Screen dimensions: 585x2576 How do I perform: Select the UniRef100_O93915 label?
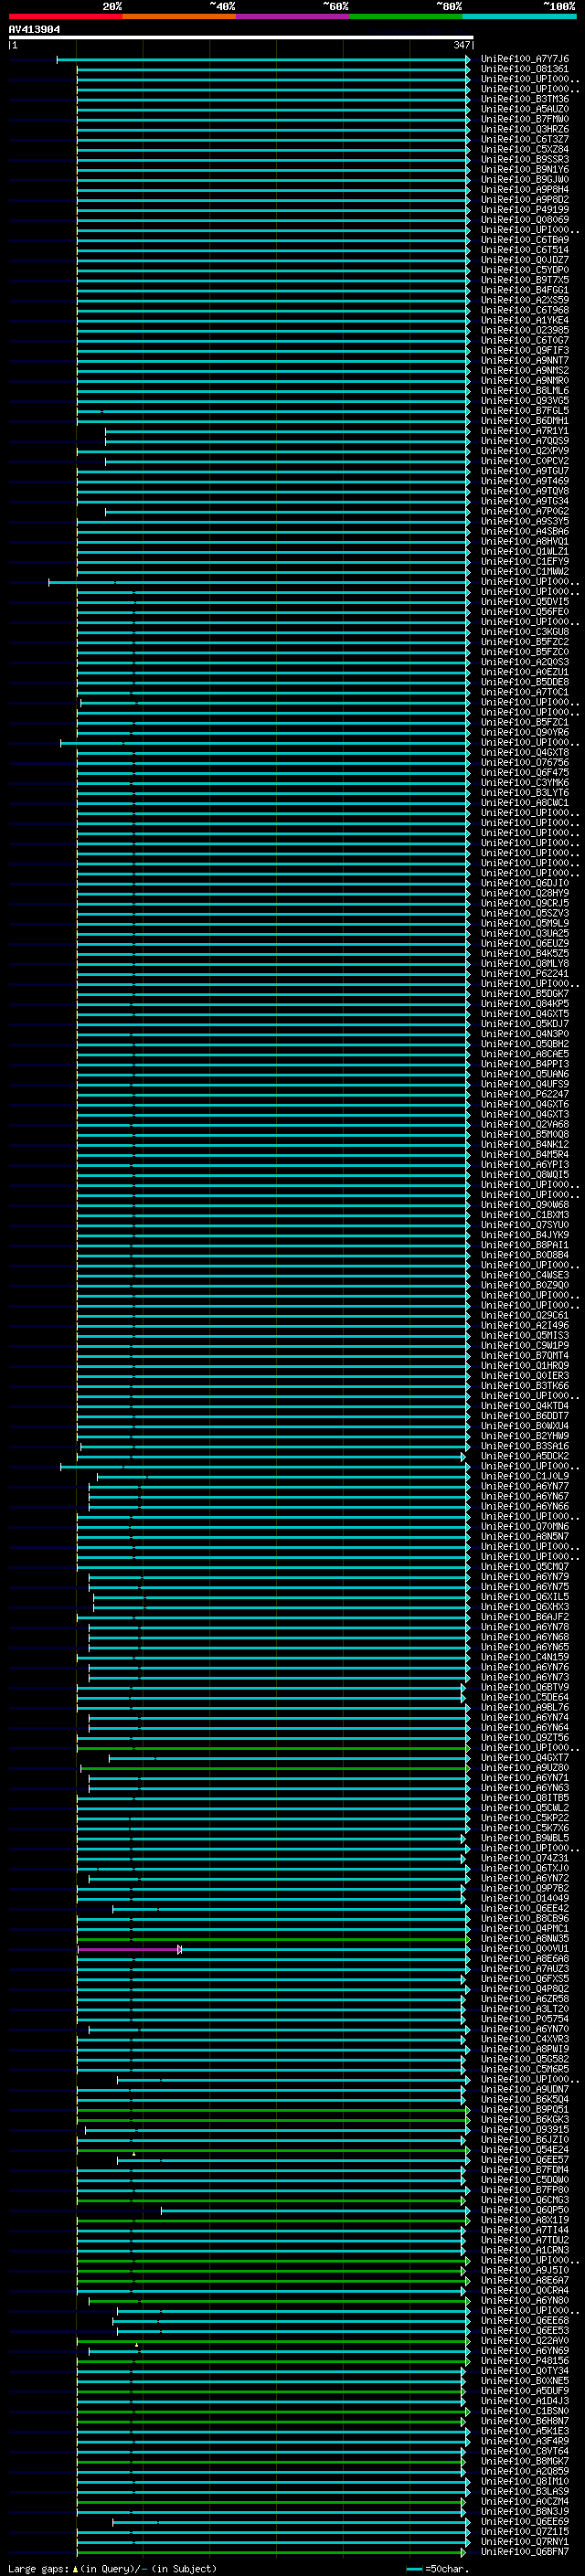click(524, 2130)
